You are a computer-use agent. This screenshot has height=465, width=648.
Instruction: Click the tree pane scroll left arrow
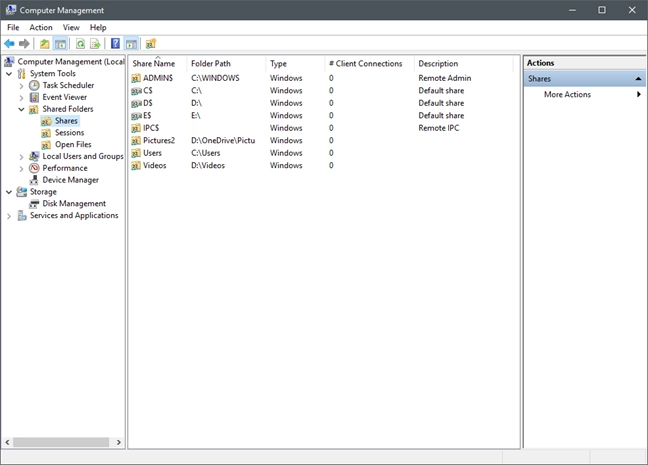(x=7, y=442)
